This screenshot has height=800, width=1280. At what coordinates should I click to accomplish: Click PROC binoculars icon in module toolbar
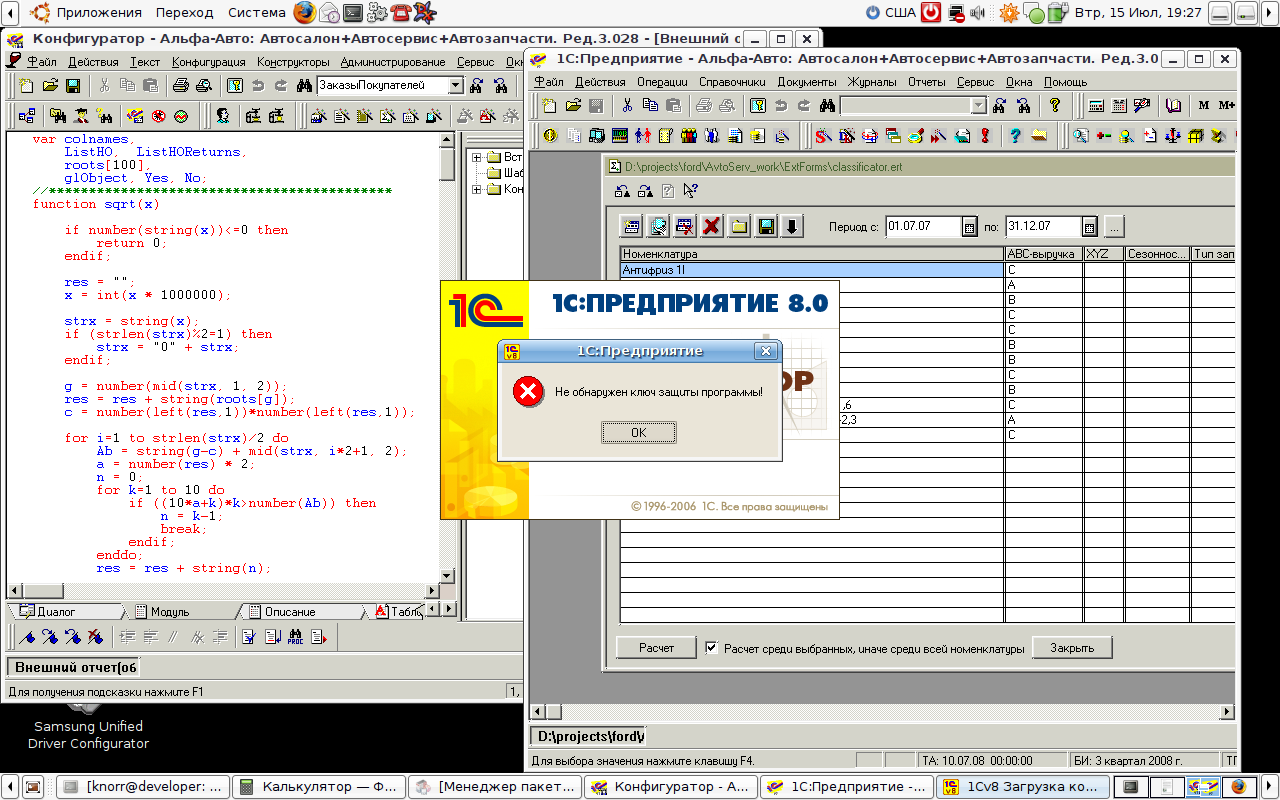click(x=295, y=636)
